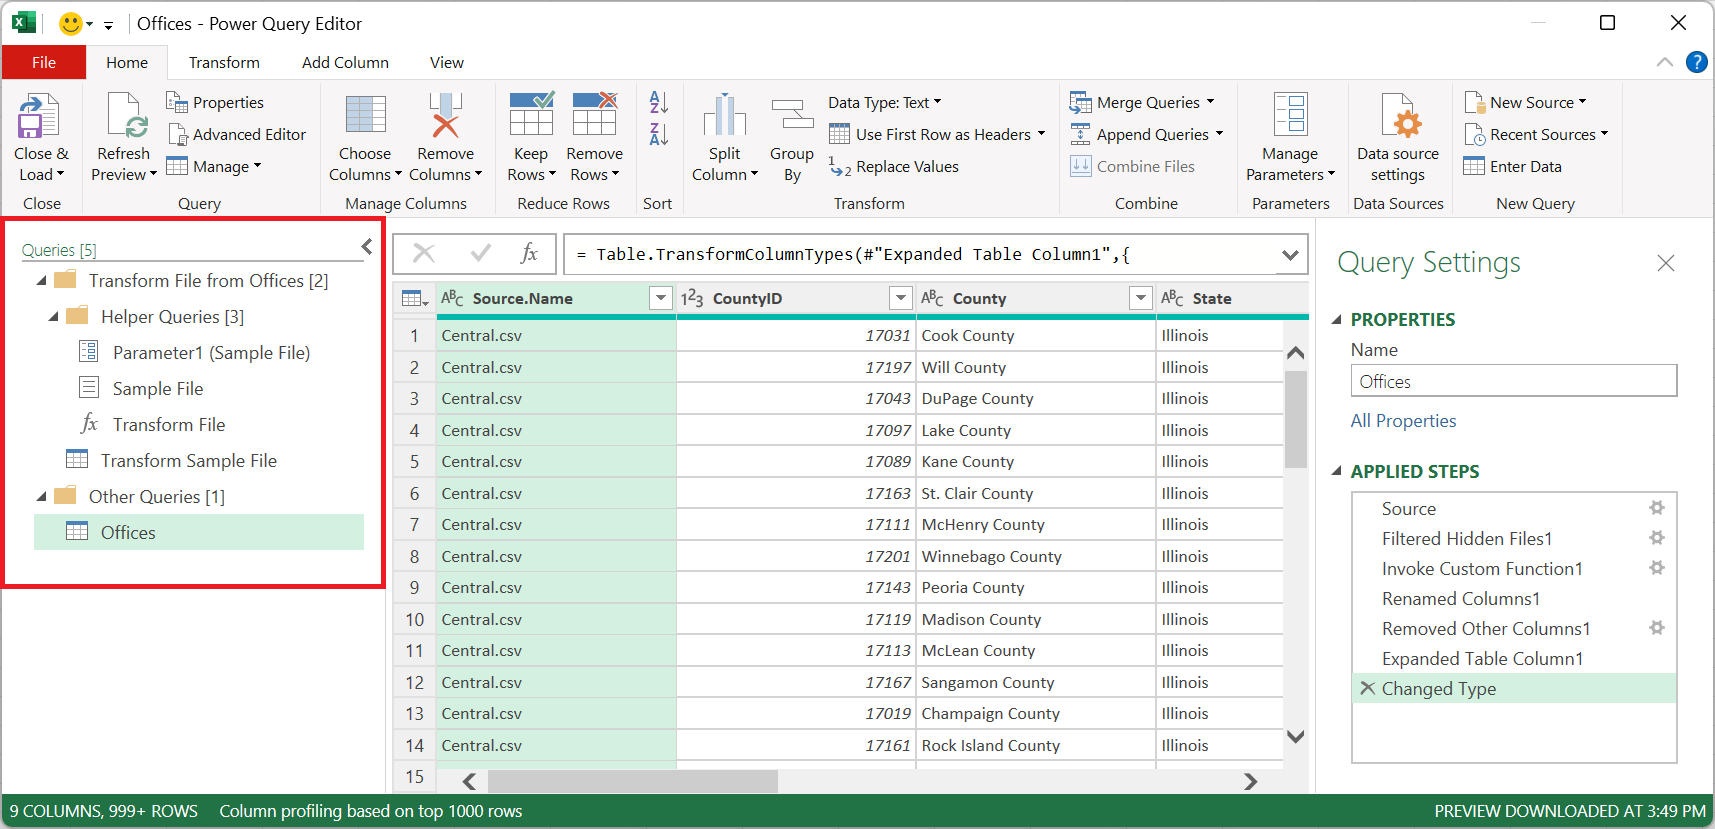Open Data source settings
Screen dimensions: 1715x829
(x=1398, y=138)
